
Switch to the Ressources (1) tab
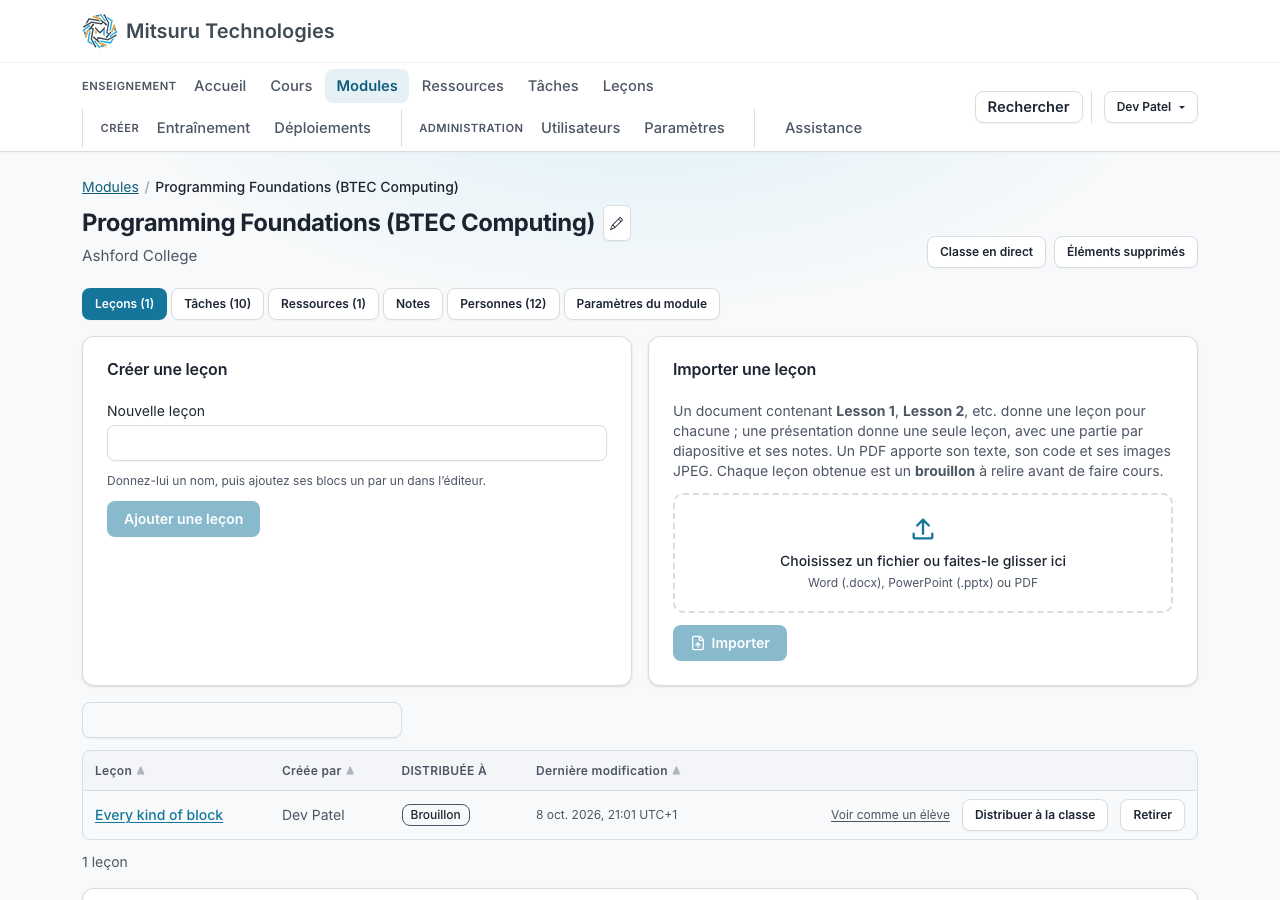[x=323, y=304]
